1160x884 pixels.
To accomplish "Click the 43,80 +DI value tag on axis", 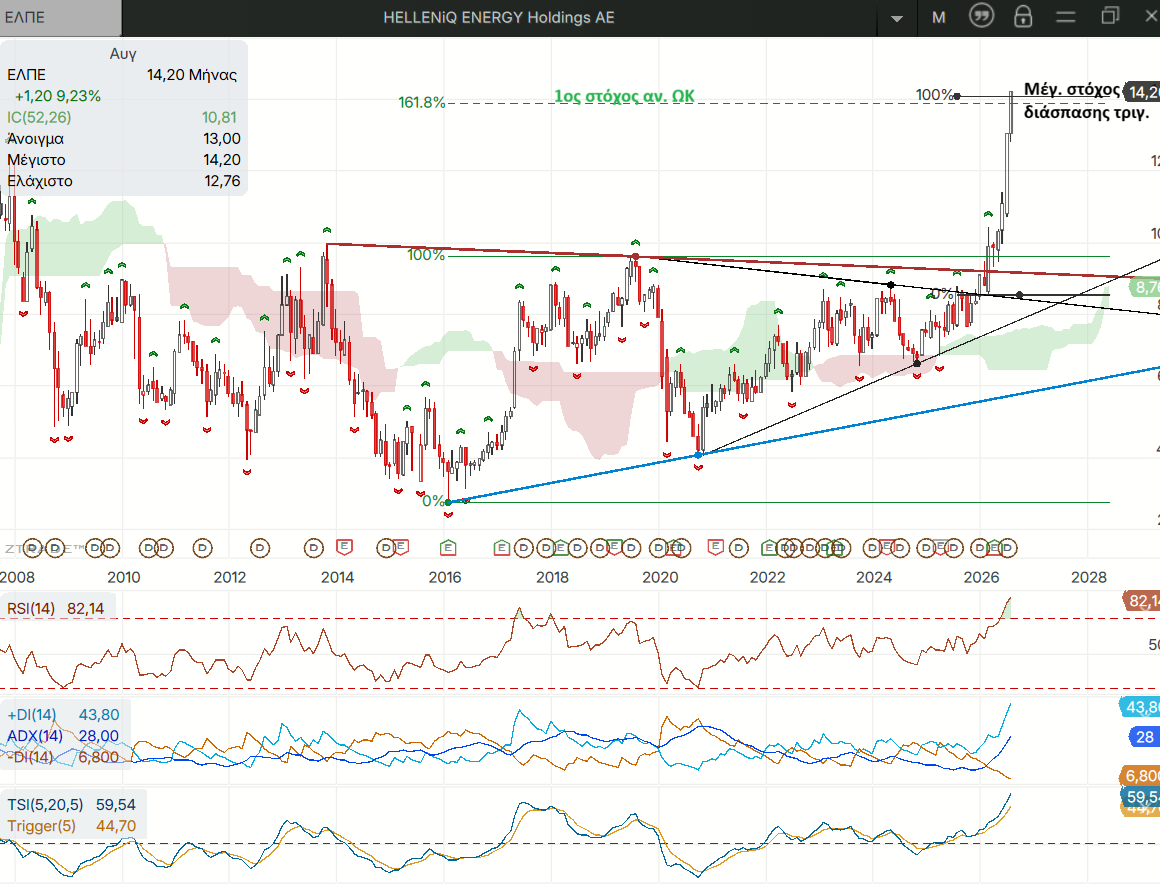I will coord(1140,707).
